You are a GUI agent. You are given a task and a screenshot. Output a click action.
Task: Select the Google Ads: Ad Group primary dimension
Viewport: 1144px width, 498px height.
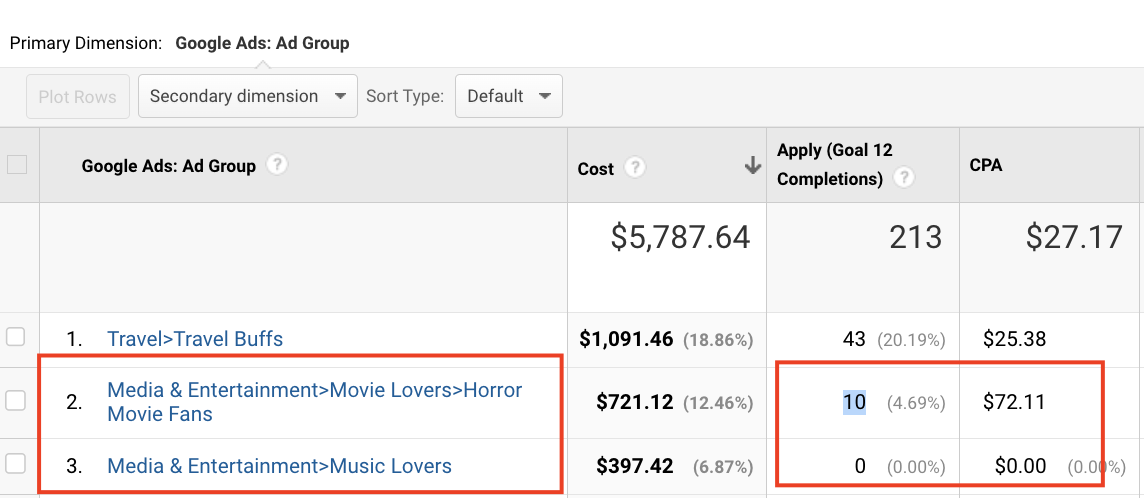[262, 43]
